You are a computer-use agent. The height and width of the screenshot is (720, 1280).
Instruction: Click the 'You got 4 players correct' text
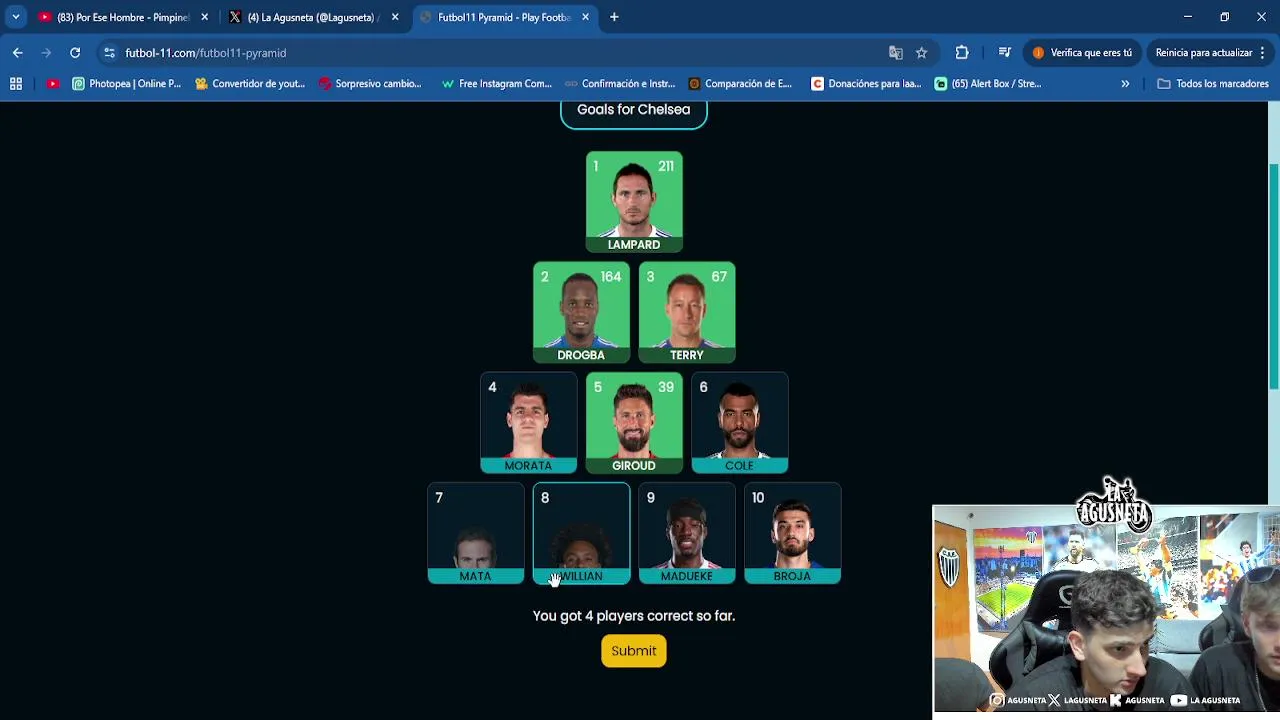click(634, 616)
